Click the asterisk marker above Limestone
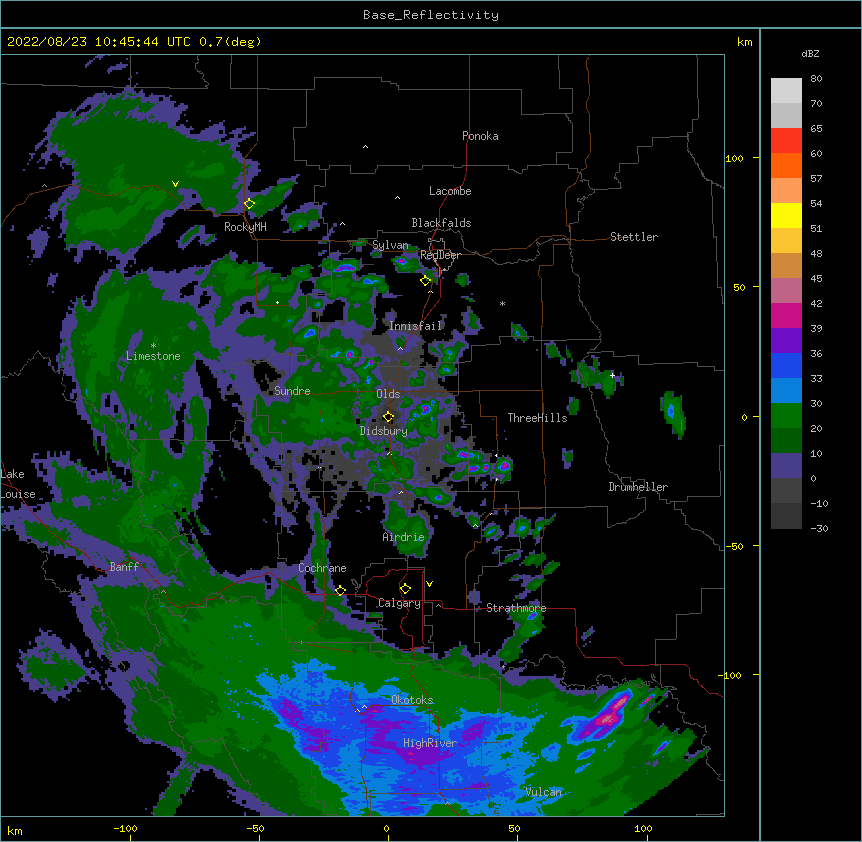Screen dimensions: 862x842 tap(153, 346)
